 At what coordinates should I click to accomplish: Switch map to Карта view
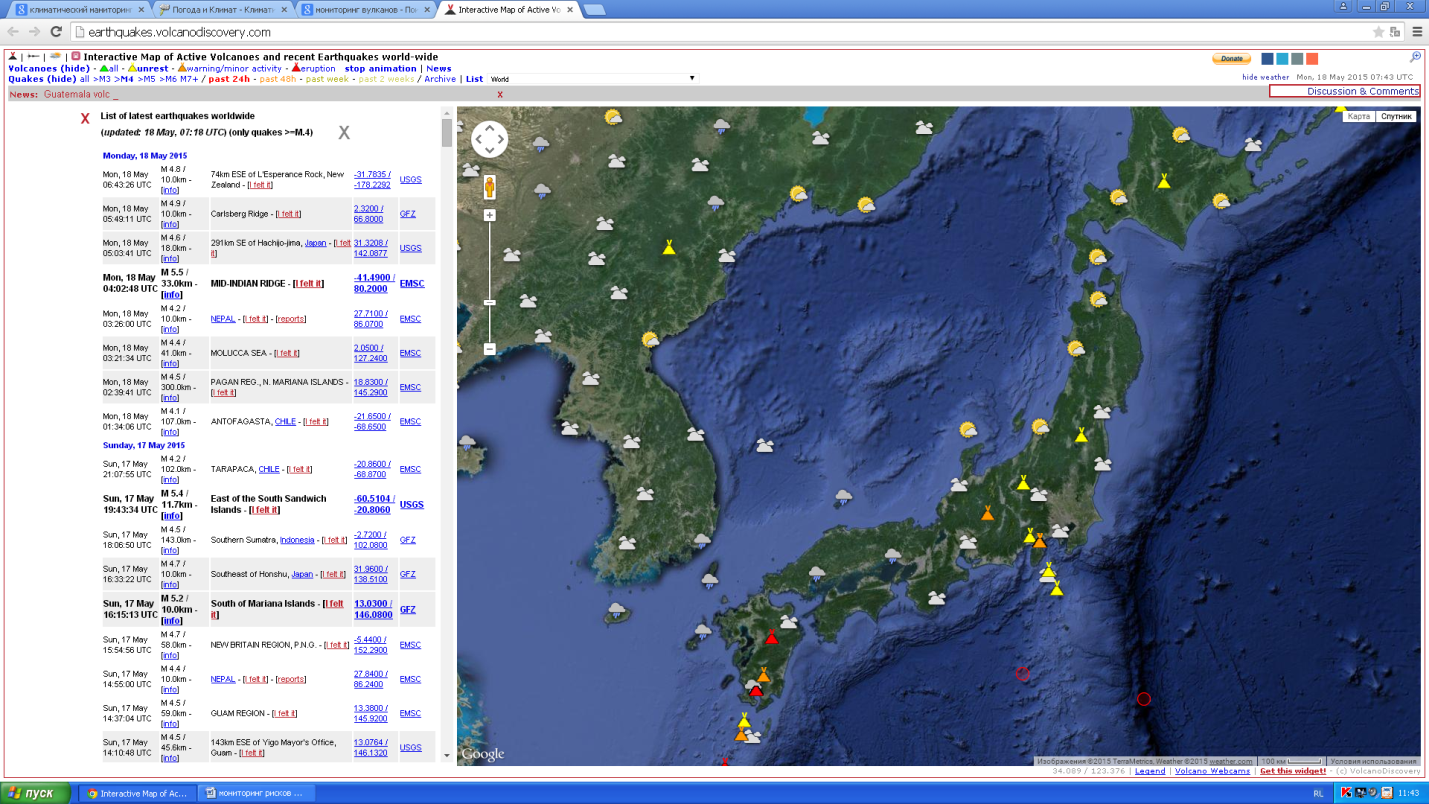(1359, 116)
